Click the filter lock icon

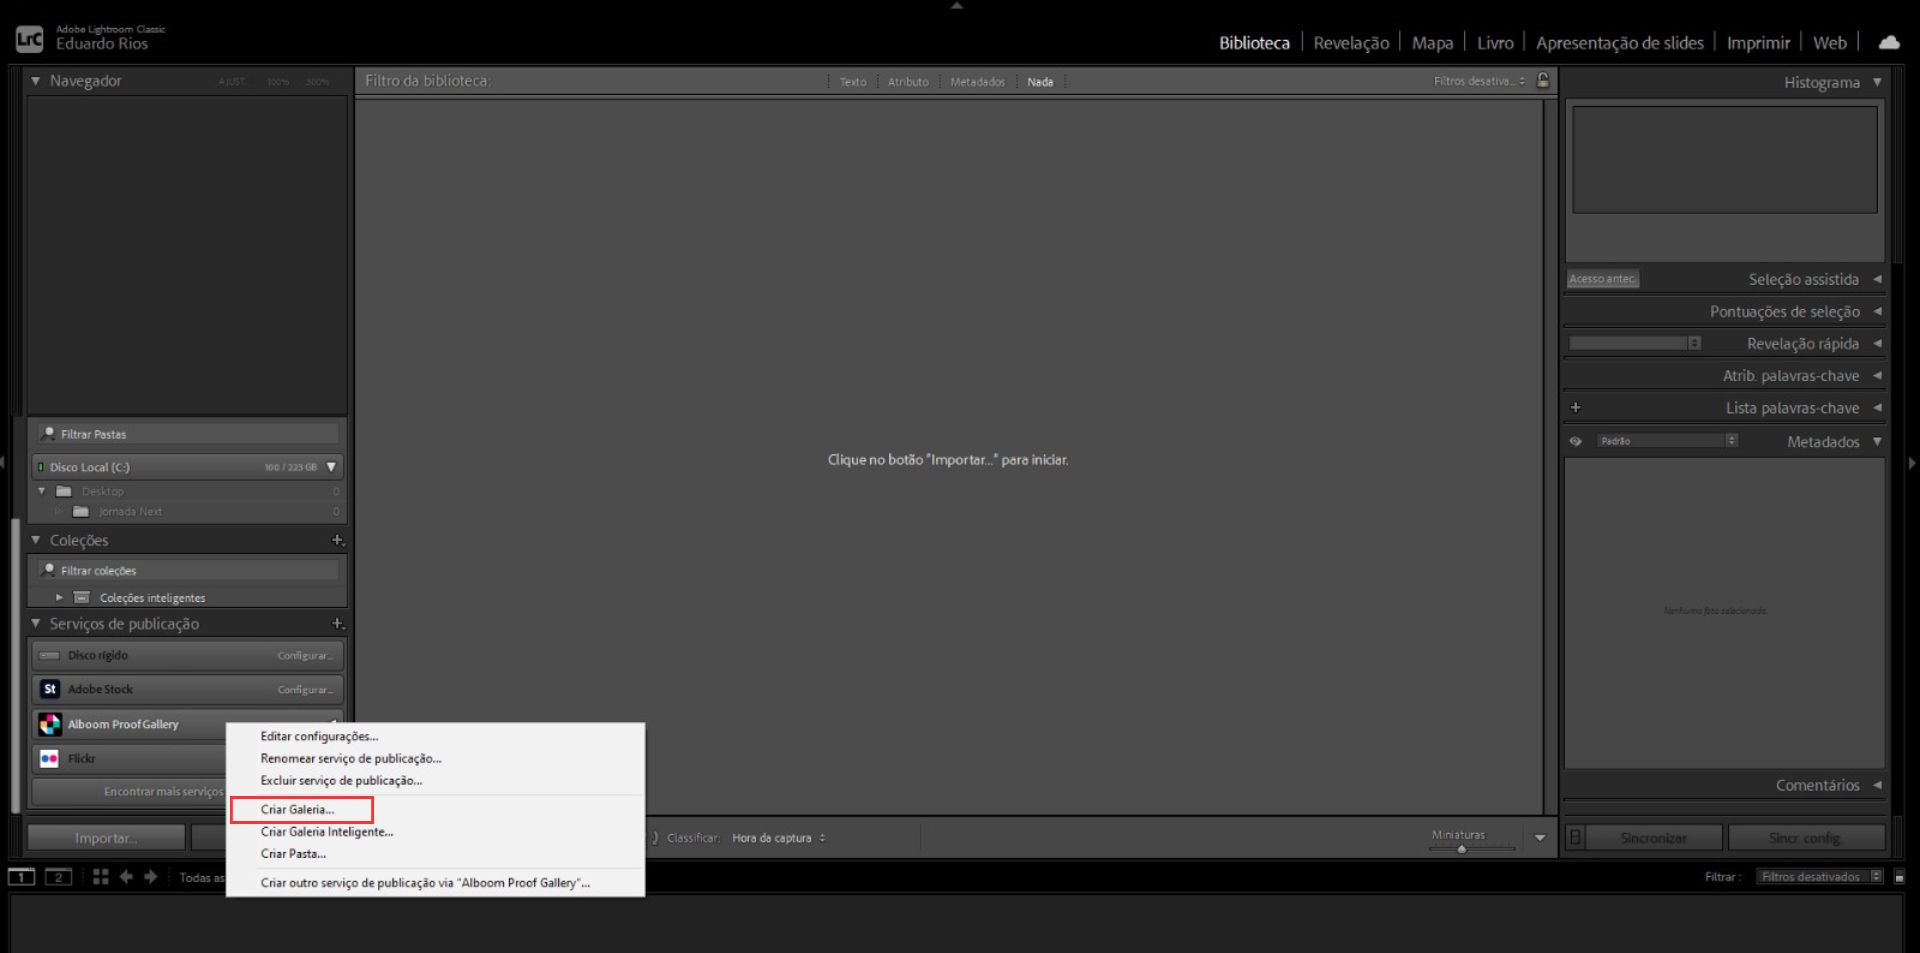click(1543, 81)
